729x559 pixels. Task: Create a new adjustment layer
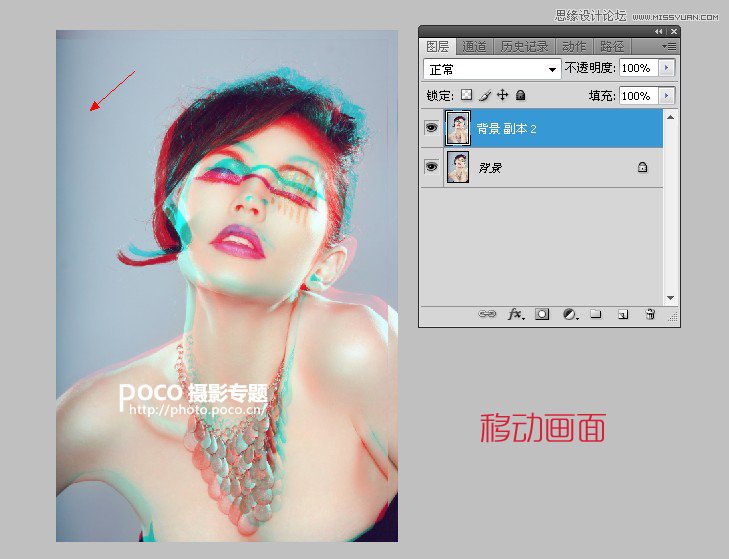pos(570,314)
